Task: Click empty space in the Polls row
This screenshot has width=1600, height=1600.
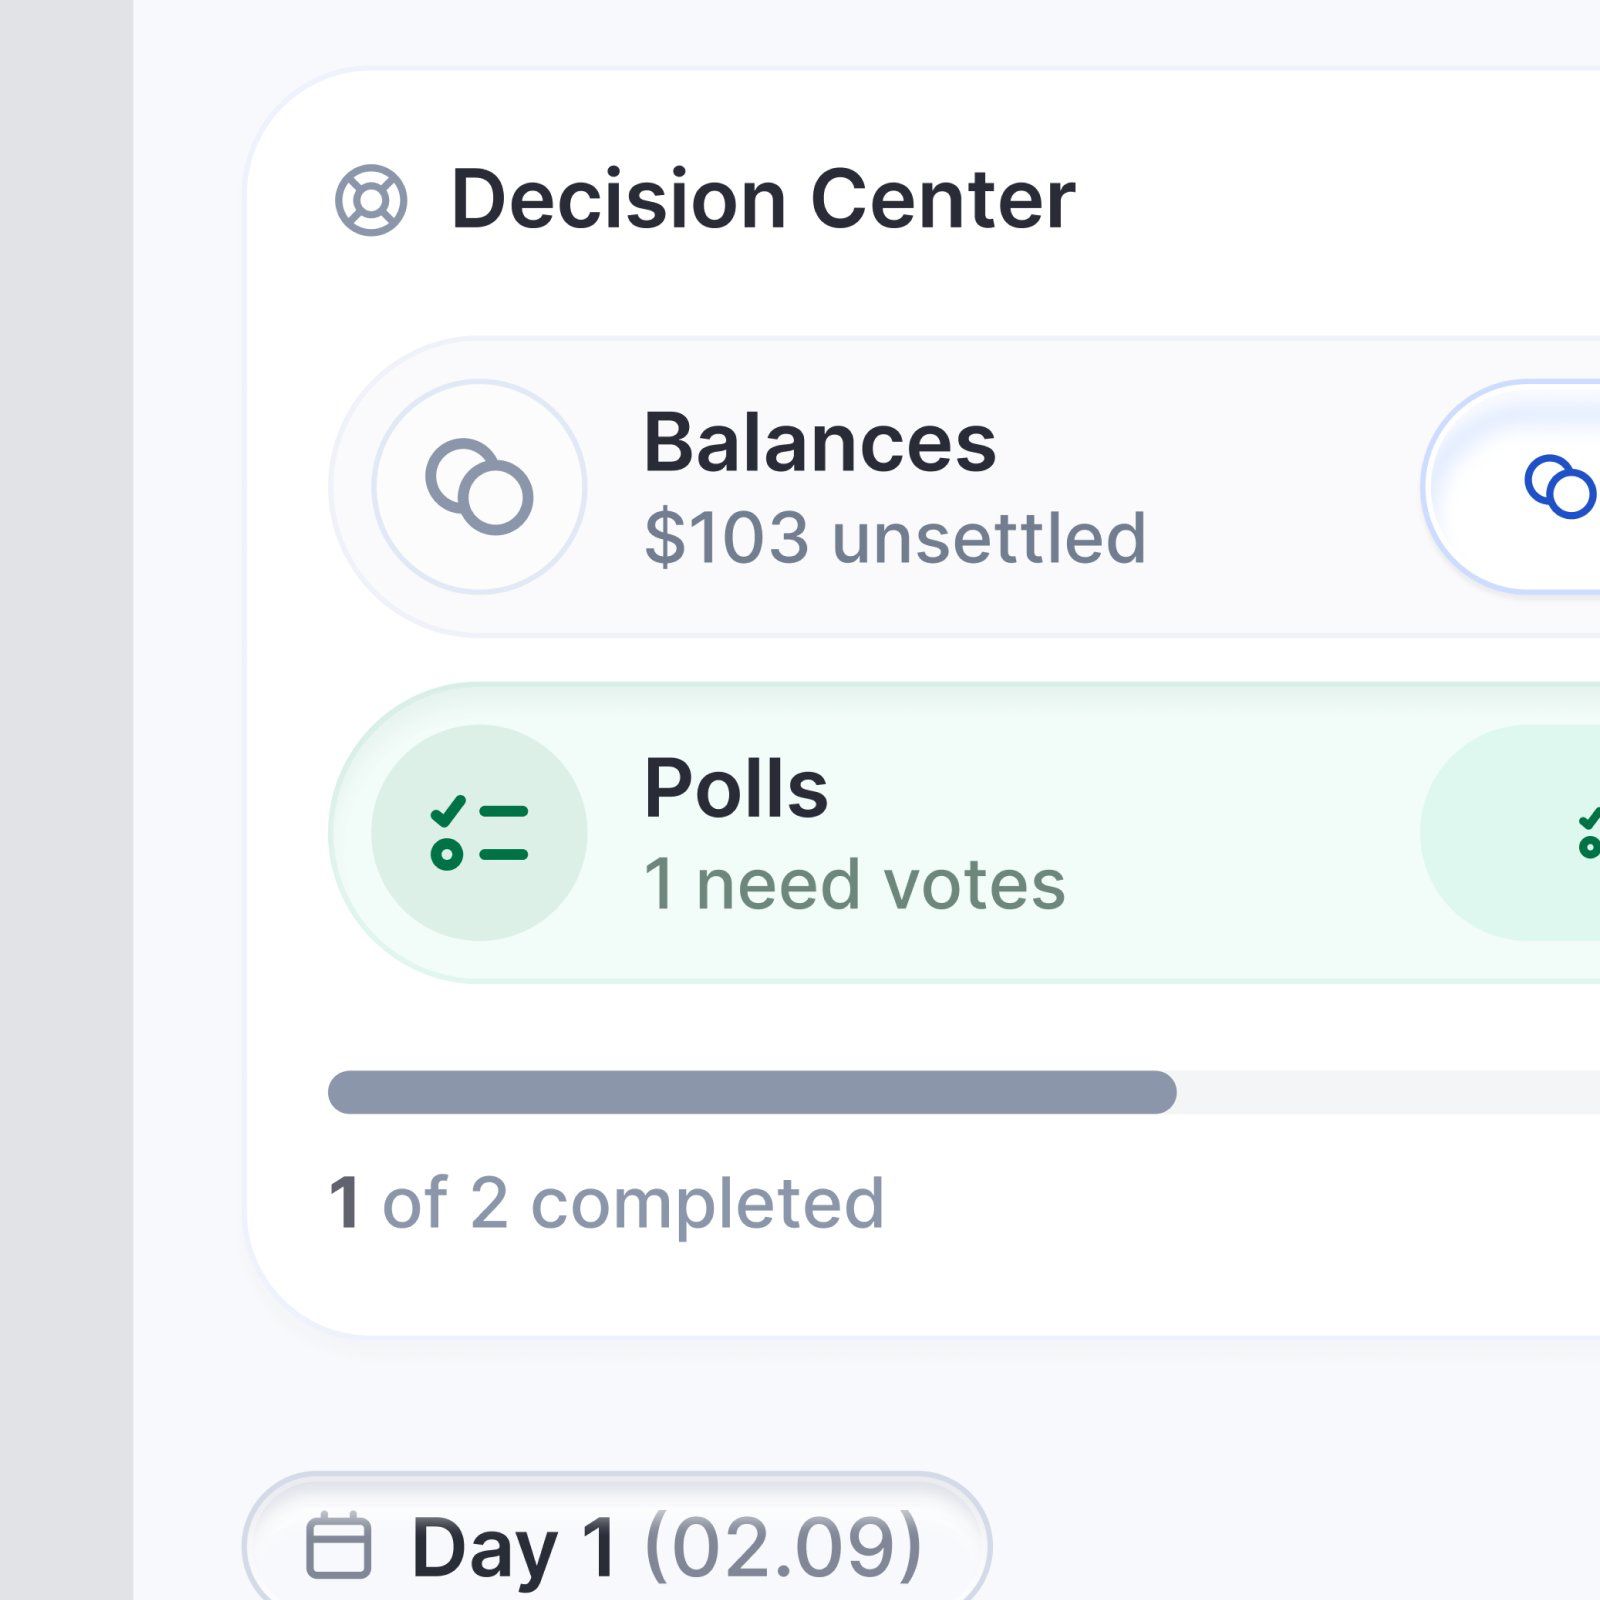Action: click(1240, 833)
